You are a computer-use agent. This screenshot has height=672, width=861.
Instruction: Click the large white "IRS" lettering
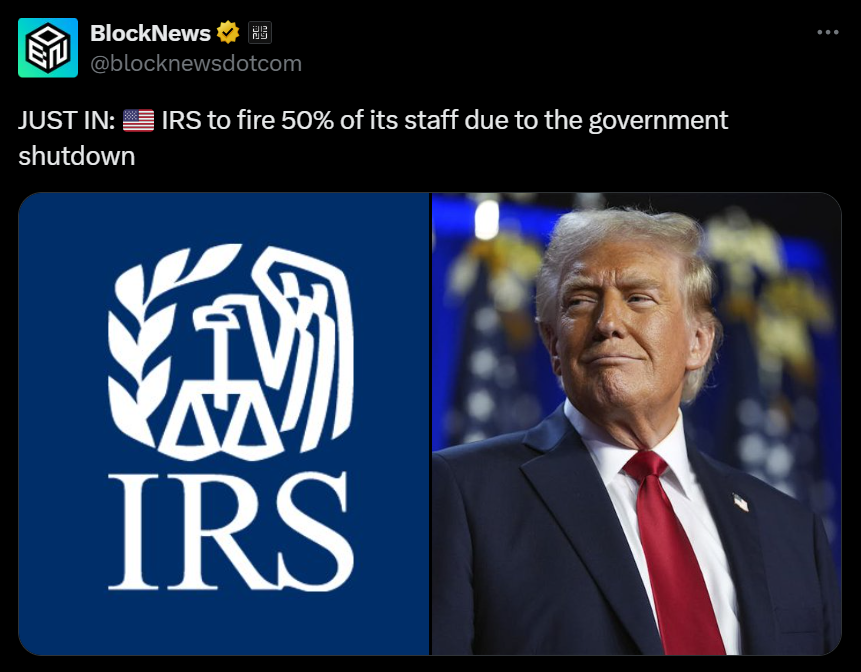point(231,531)
